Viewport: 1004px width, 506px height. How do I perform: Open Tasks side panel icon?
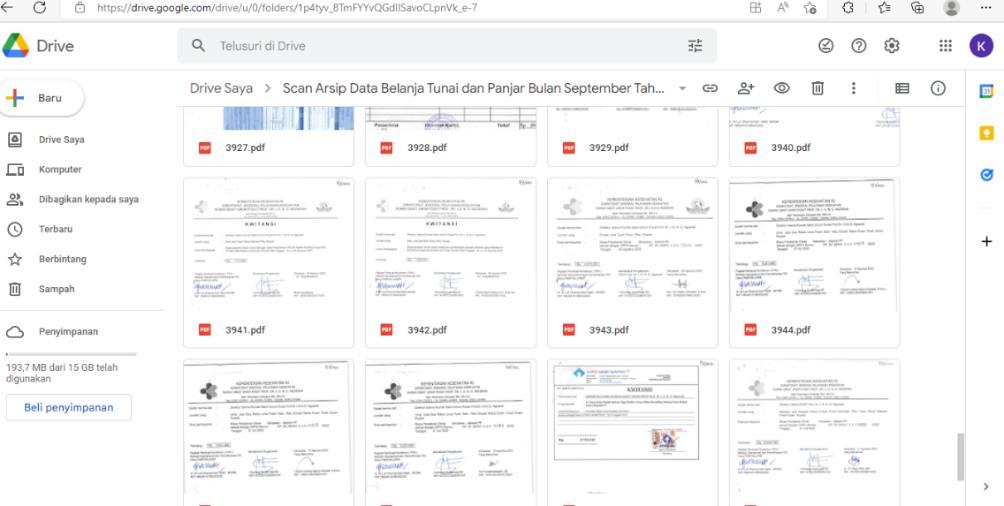pyautogui.click(x=987, y=174)
